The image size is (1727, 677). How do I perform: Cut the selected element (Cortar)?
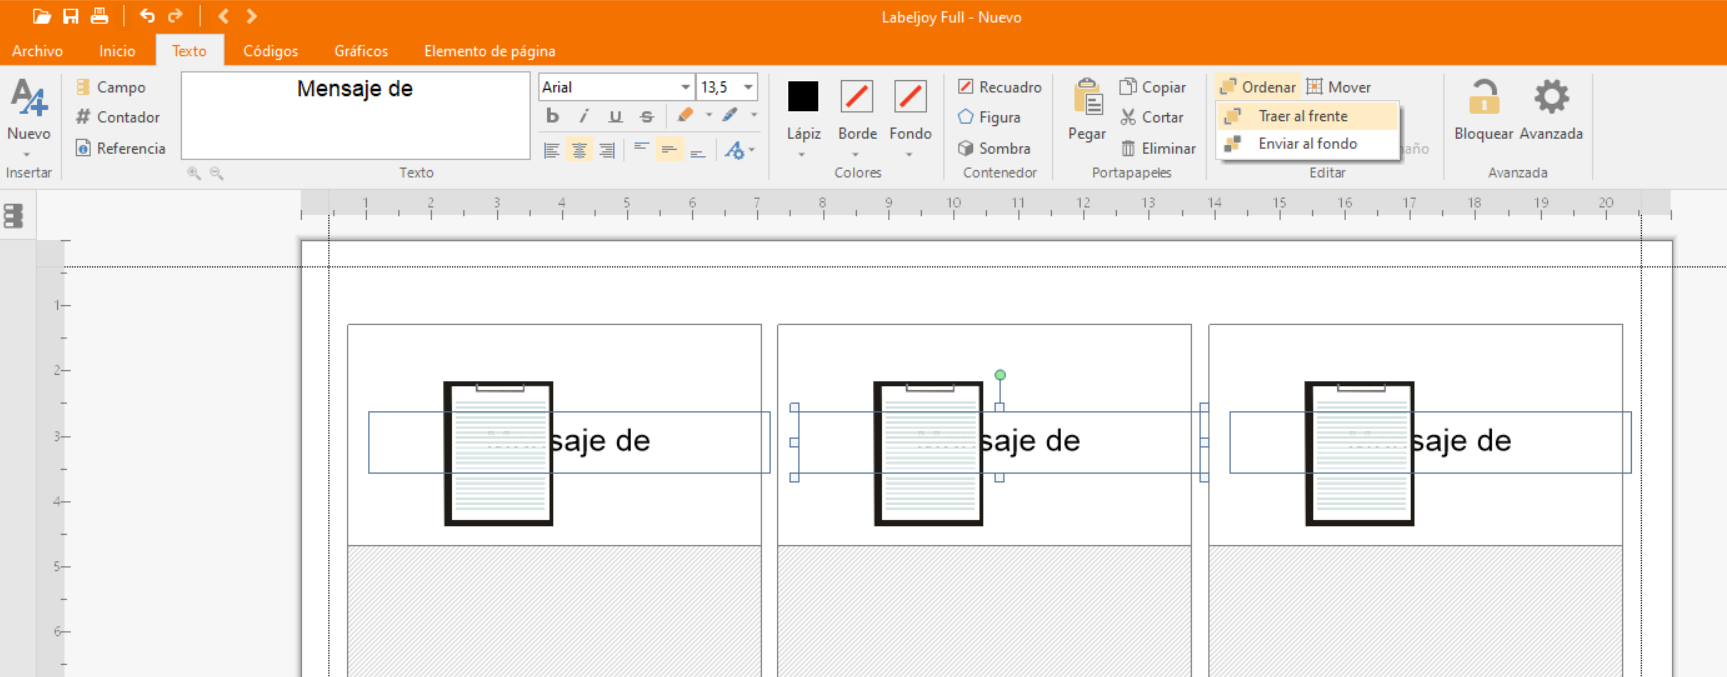(x=1151, y=117)
